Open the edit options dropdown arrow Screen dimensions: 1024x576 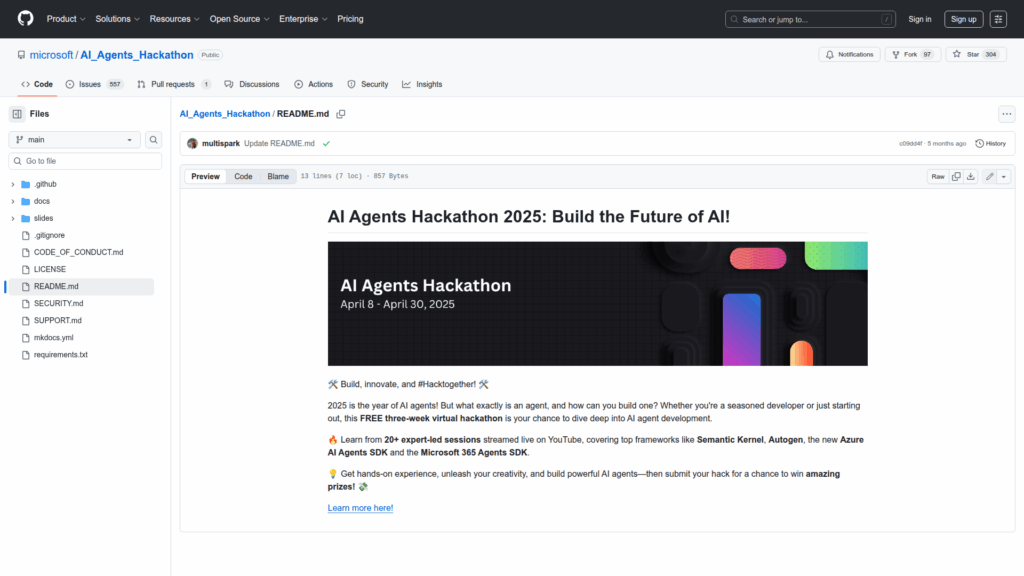click(x=1004, y=176)
